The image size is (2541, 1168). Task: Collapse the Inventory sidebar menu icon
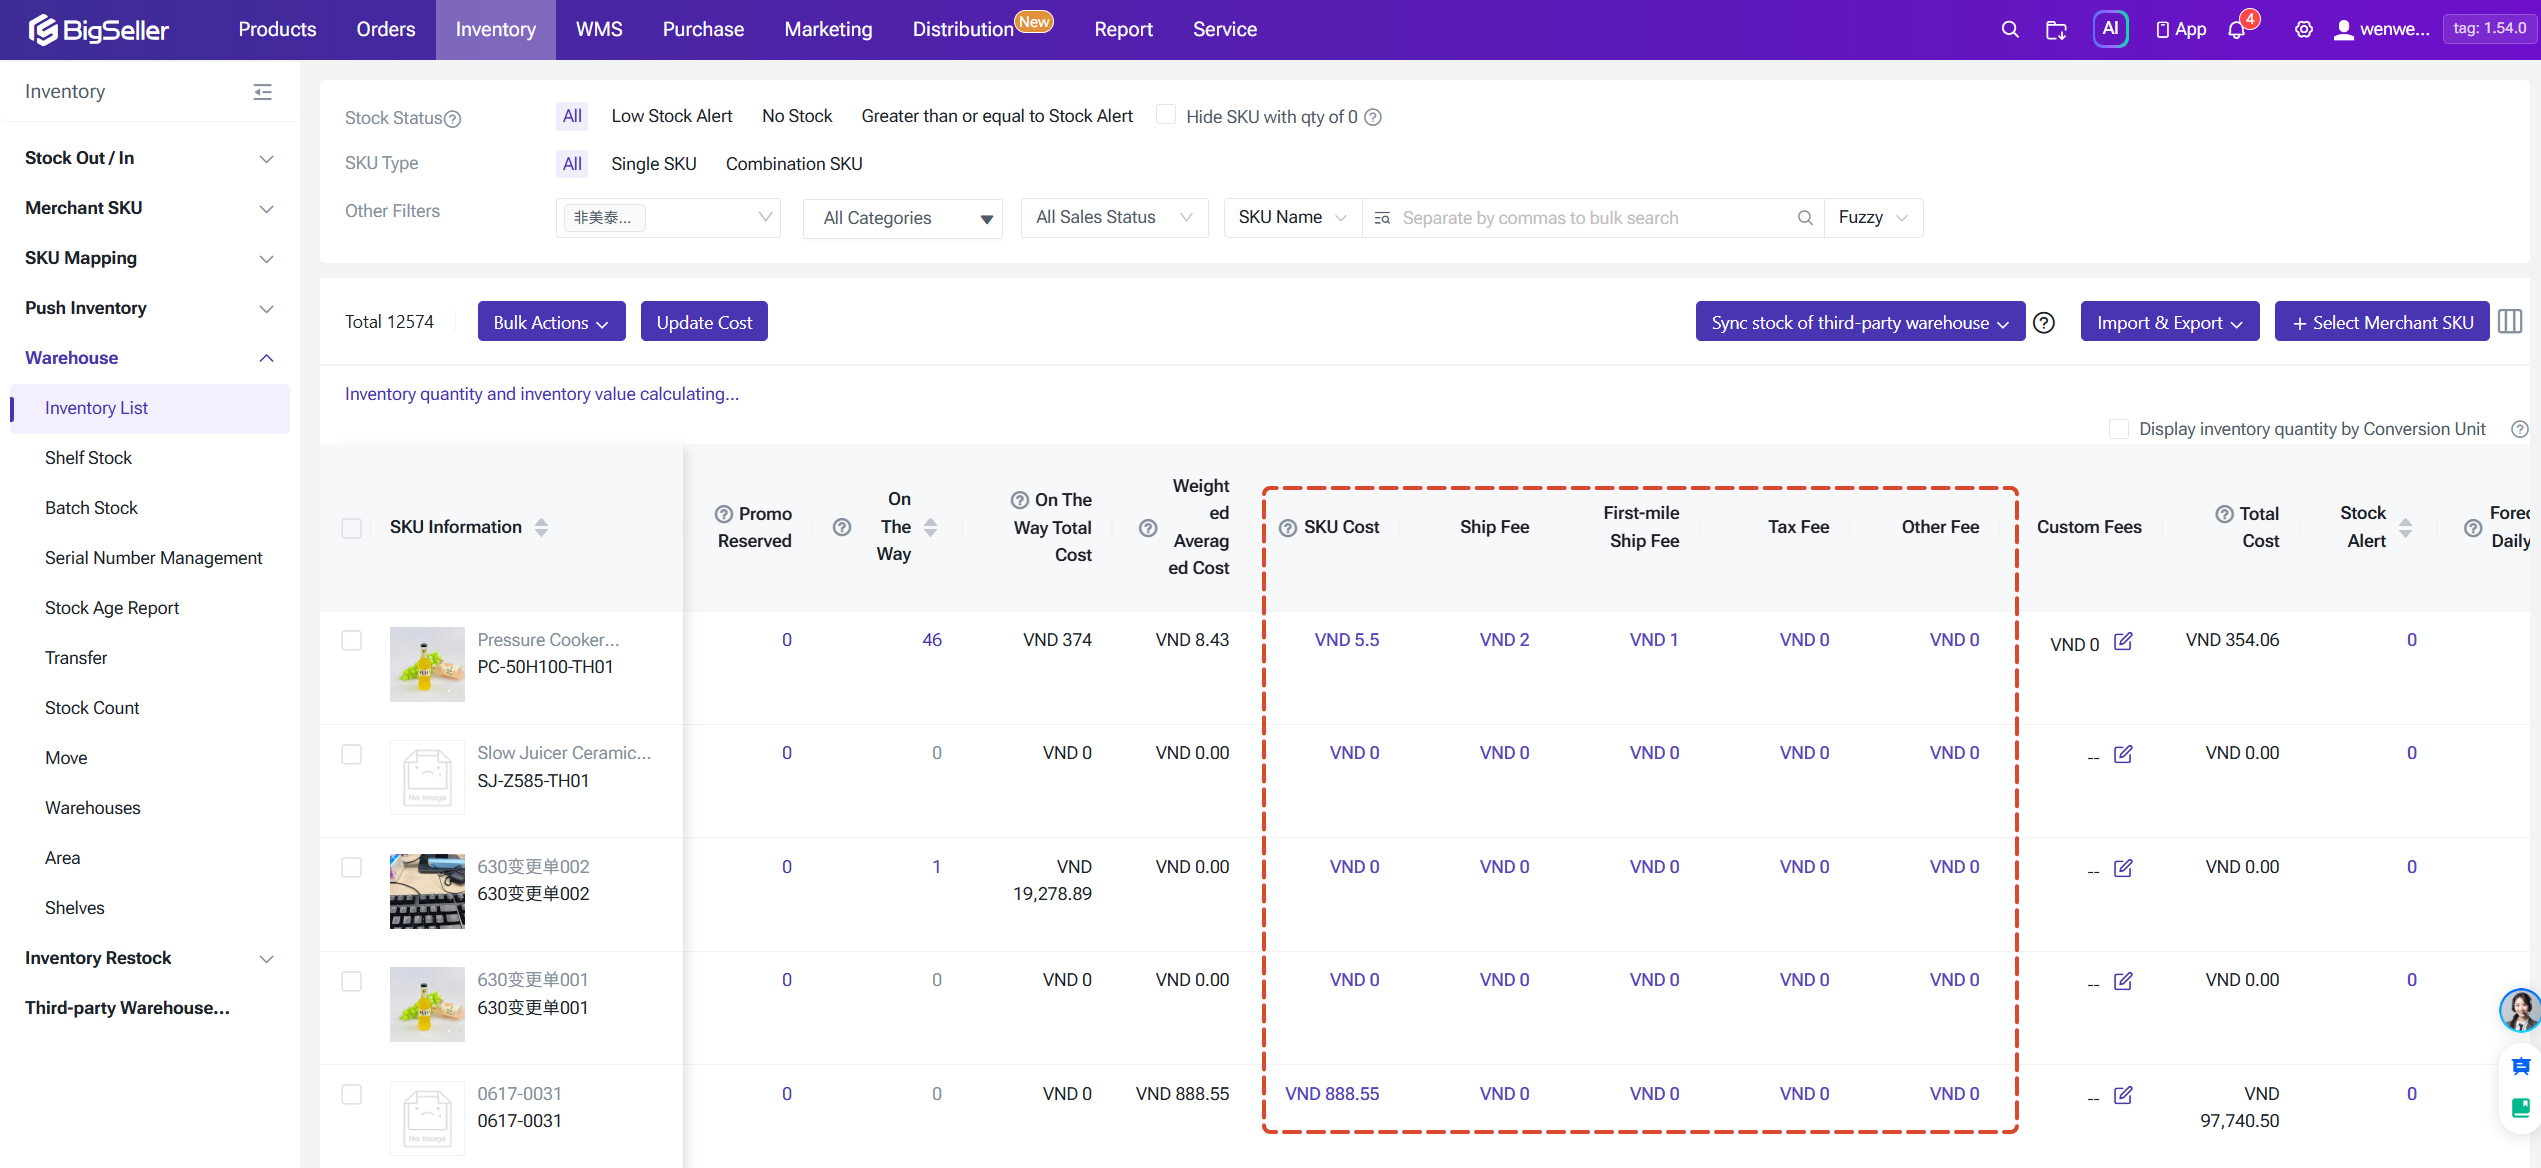(263, 92)
